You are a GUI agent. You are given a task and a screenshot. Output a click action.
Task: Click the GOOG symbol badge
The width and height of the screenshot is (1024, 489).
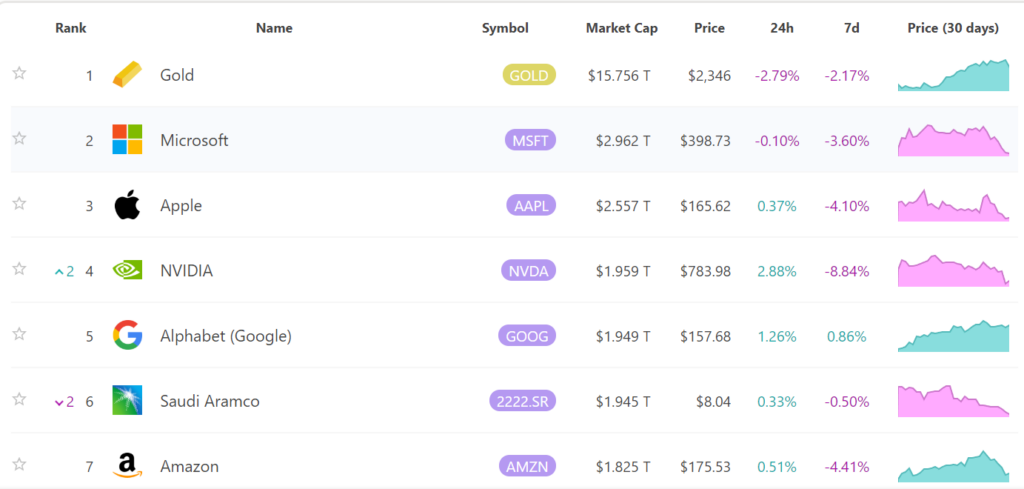point(527,336)
